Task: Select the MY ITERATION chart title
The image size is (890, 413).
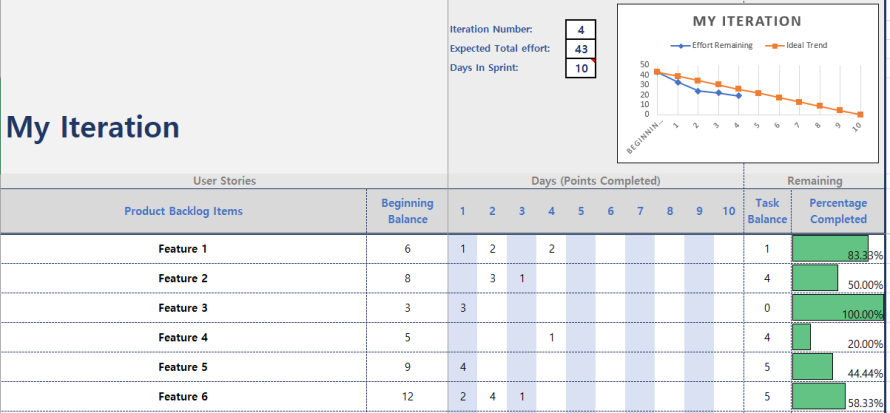Action: pos(747,21)
